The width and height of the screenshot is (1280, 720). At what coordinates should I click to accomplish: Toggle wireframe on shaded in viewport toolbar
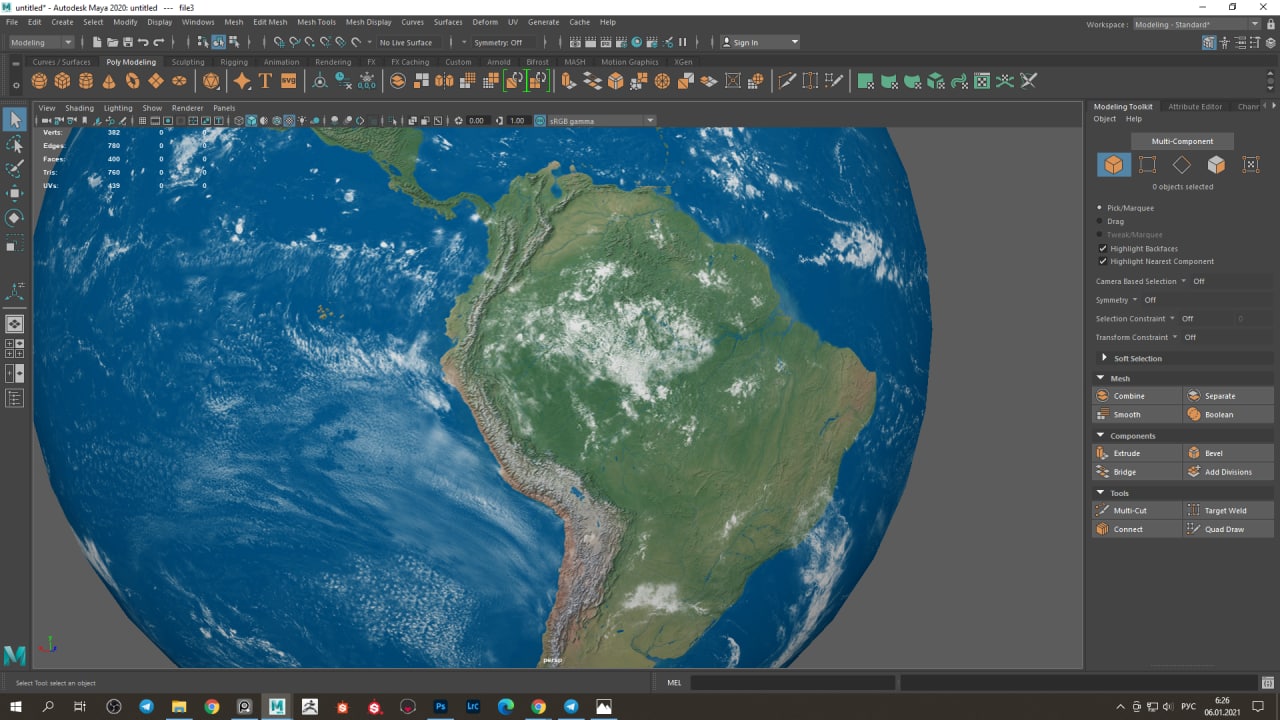point(276,120)
